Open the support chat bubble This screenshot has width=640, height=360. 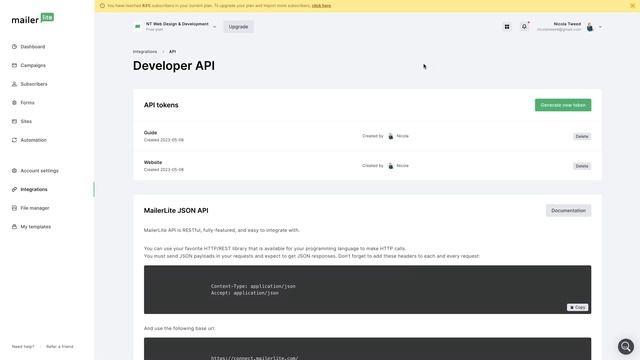pos(626,347)
